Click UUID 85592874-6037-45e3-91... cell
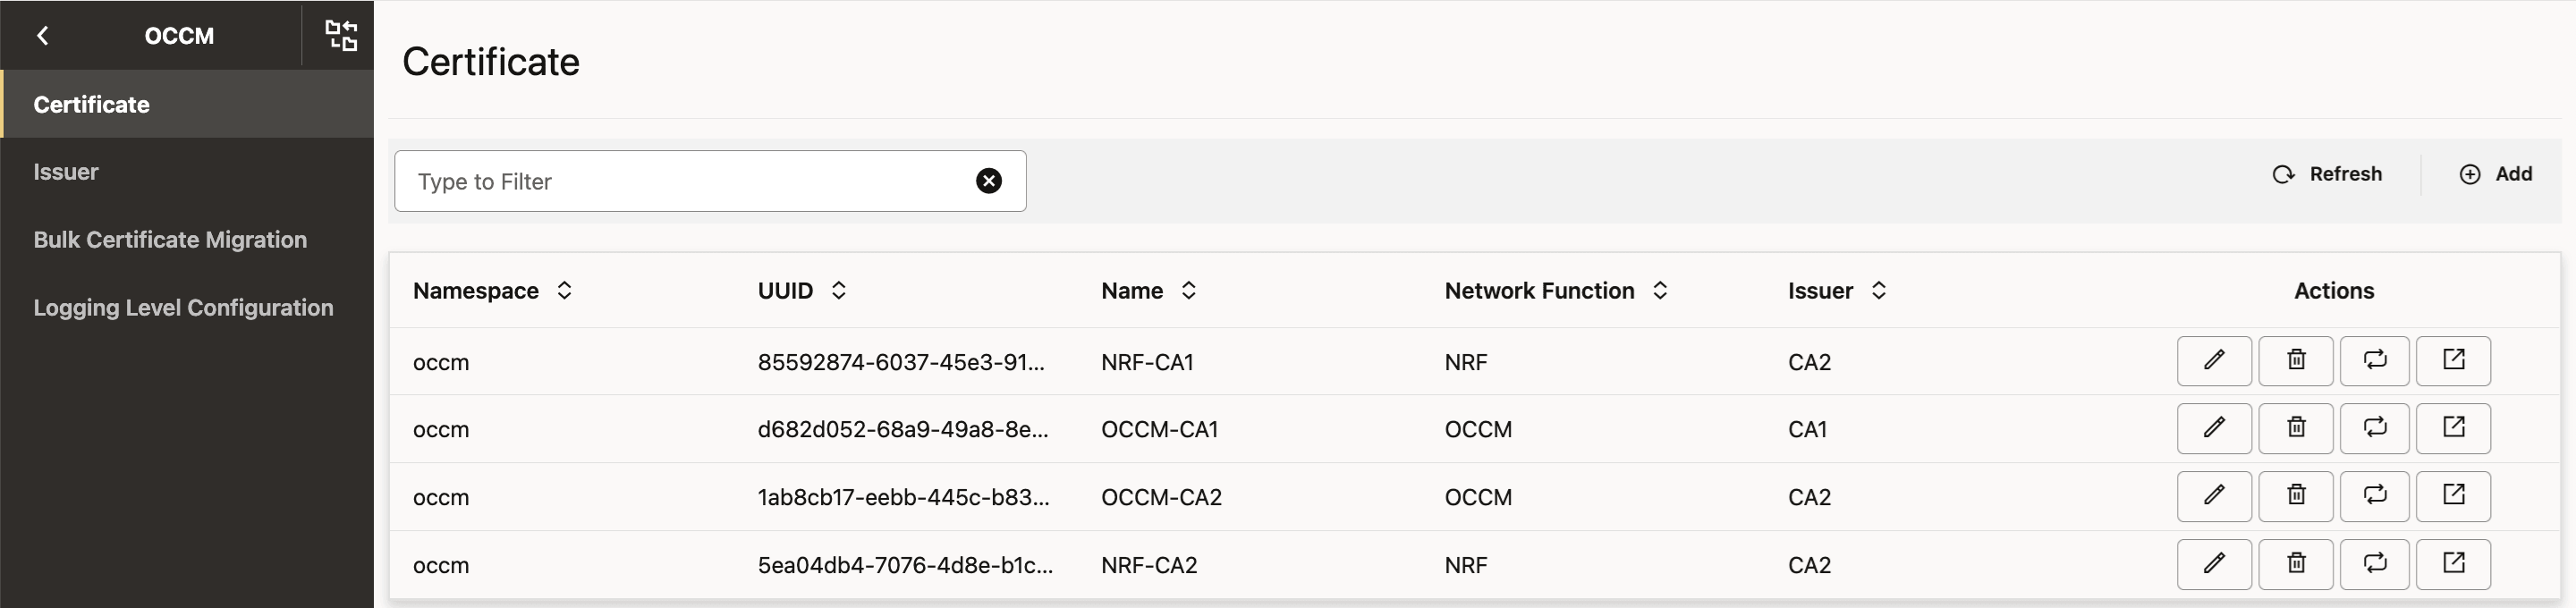The width and height of the screenshot is (2576, 608). [901, 362]
